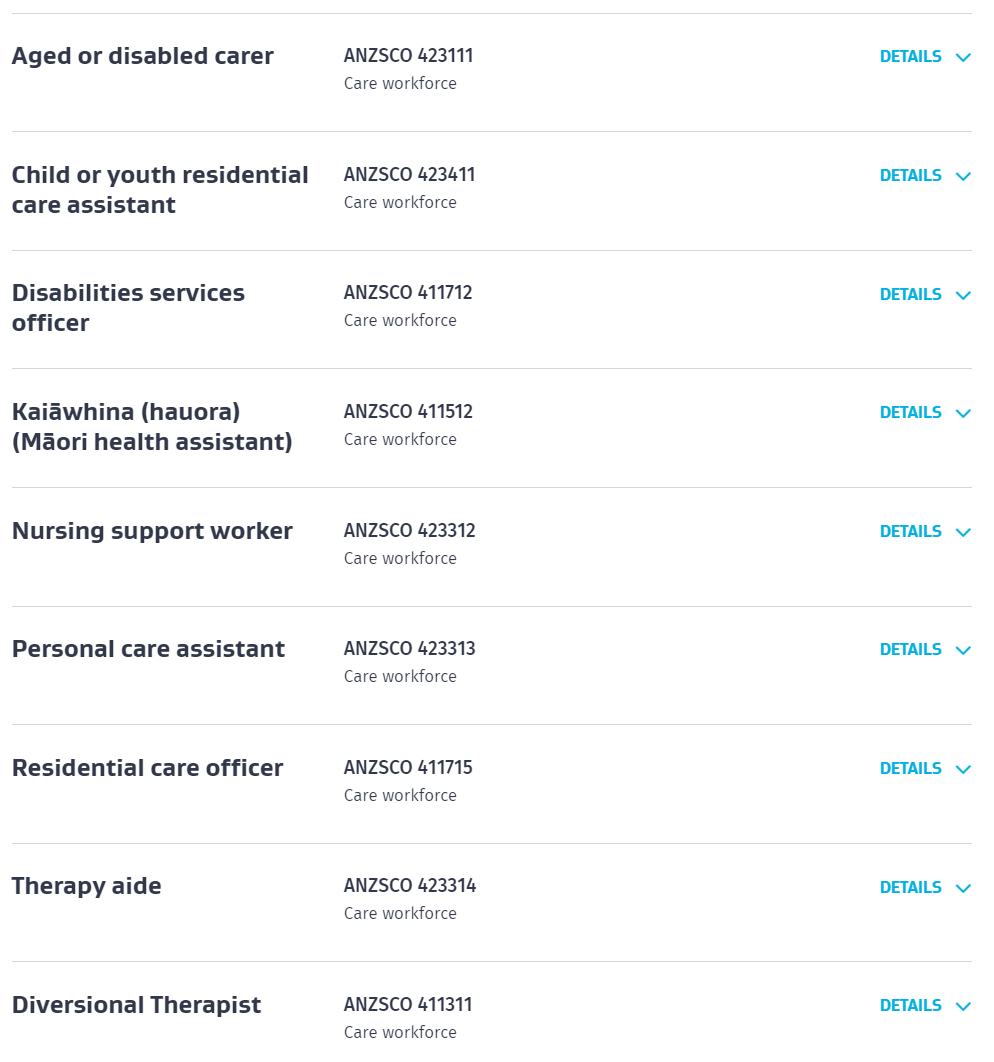Viewport: 994px width, 1062px height.
Task: Click chevron icon beside Child or youth residential
Action: 963,177
